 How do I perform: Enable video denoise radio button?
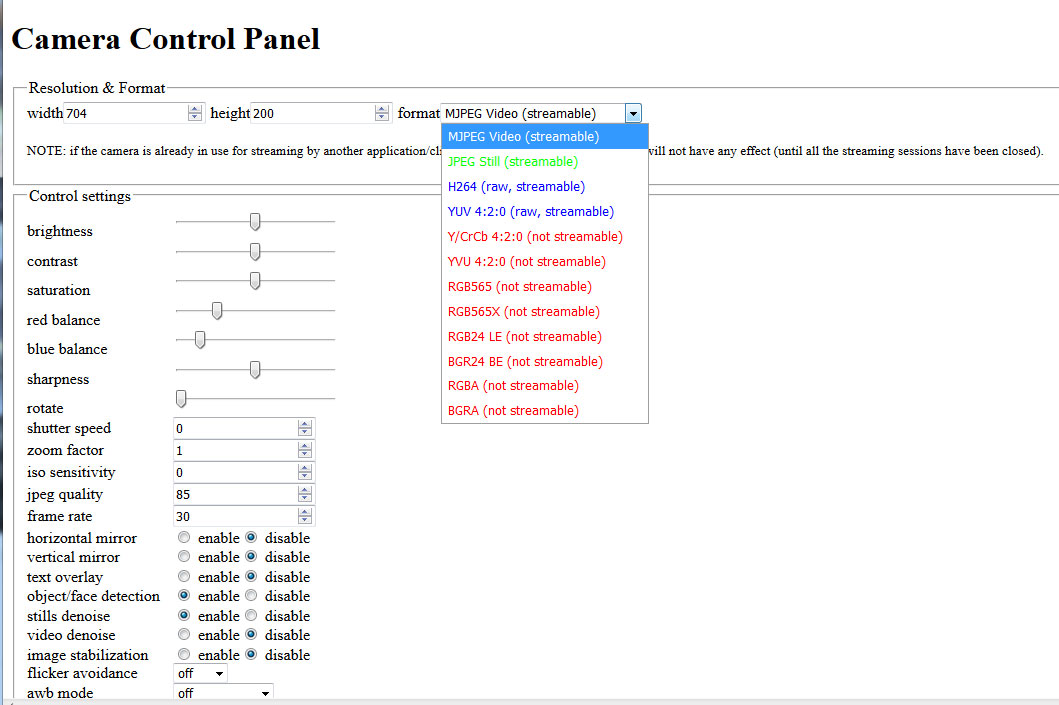coord(184,635)
